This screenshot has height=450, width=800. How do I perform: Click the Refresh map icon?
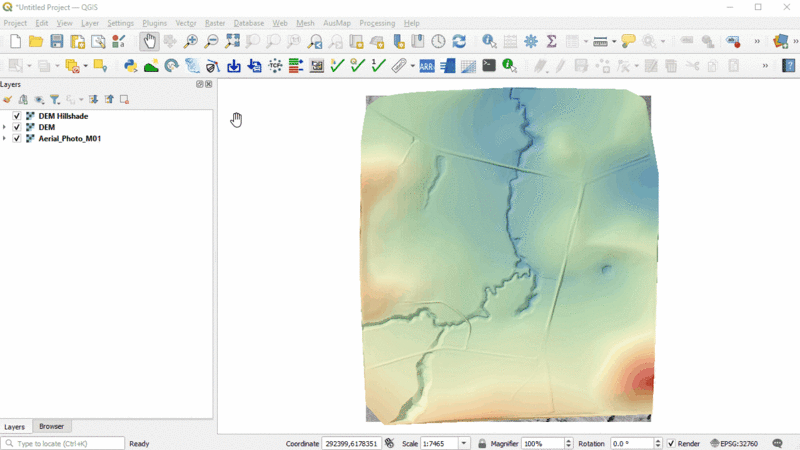click(x=459, y=42)
